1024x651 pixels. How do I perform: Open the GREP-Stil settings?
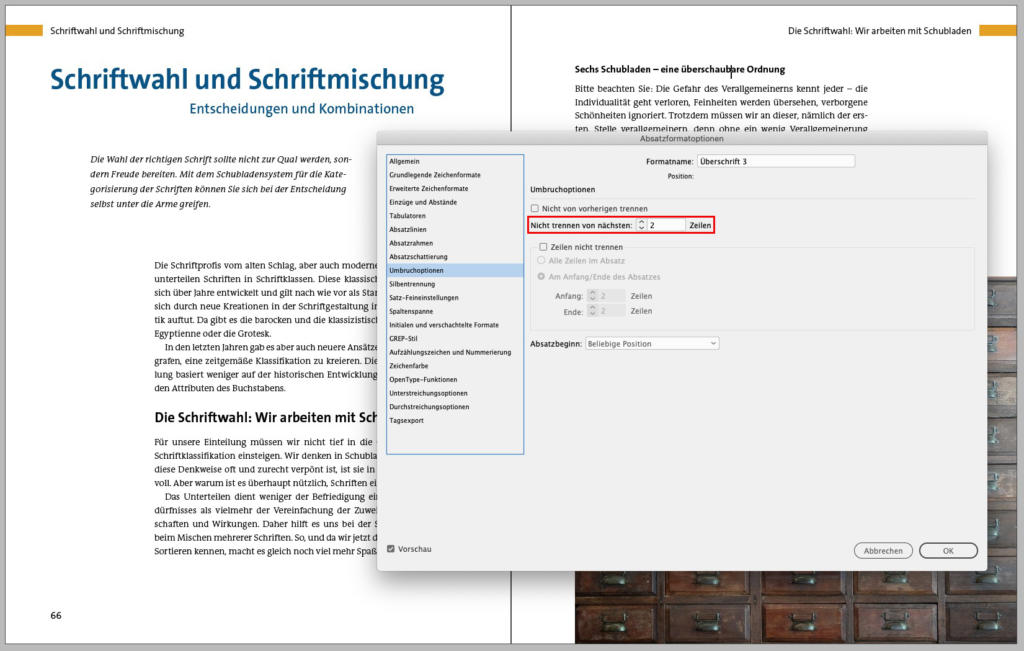tap(406, 338)
